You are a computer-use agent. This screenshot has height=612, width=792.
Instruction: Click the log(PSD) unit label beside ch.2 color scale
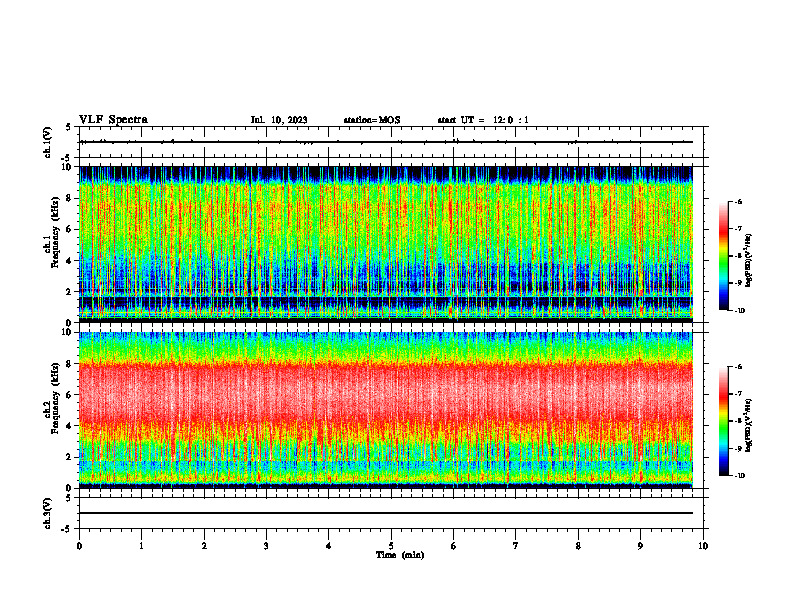click(x=749, y=425)
